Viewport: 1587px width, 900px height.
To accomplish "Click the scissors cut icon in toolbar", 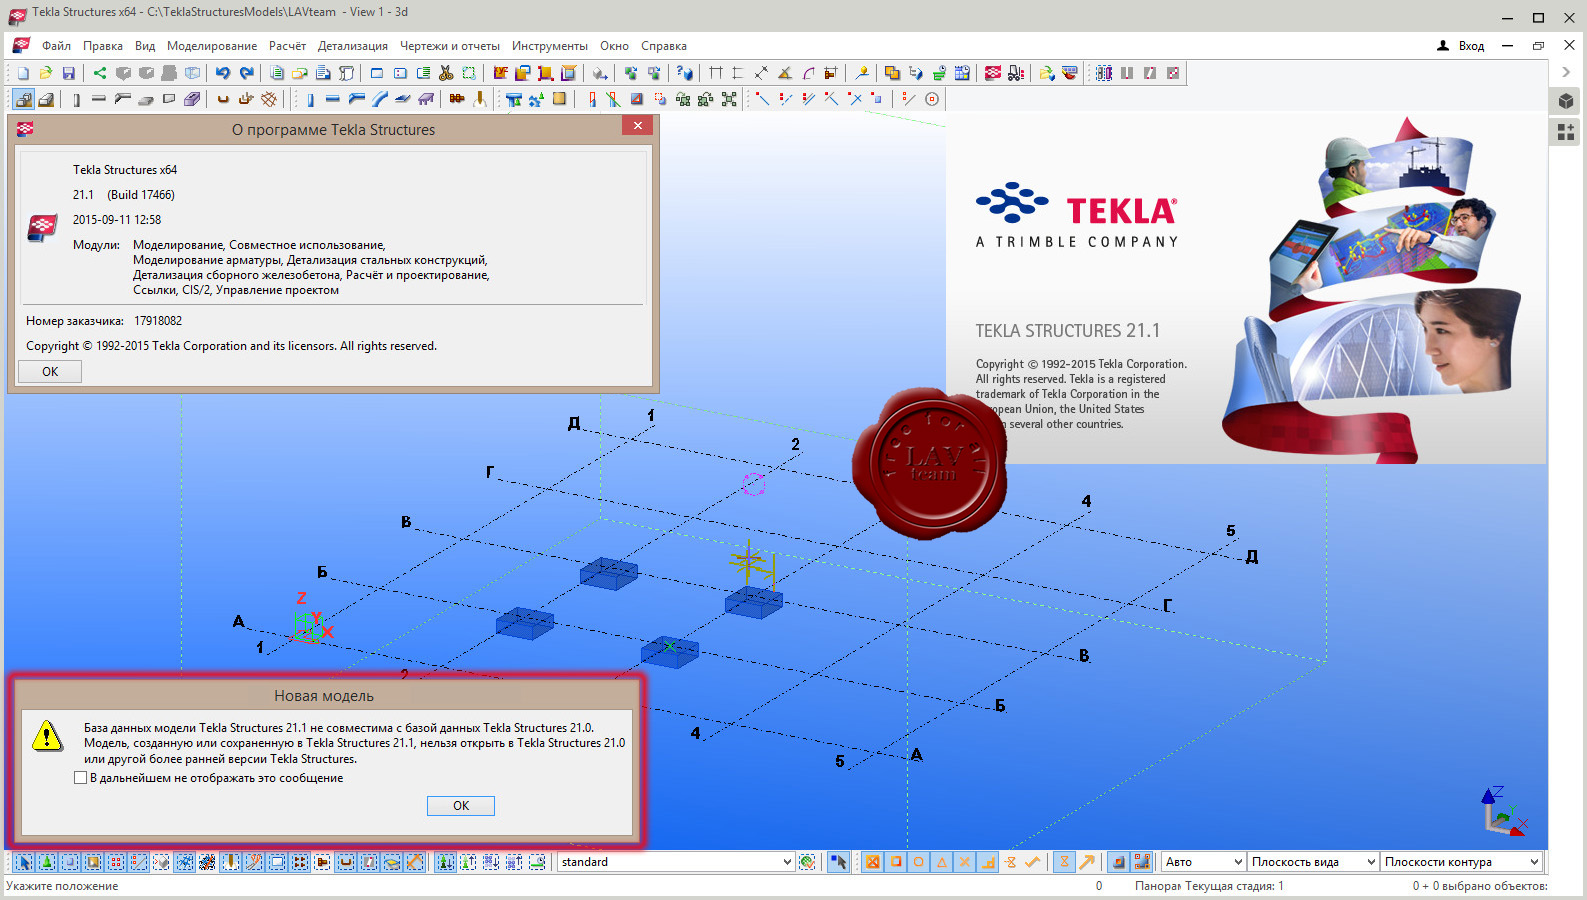I will pyautogui.click(x=446, y=73).
